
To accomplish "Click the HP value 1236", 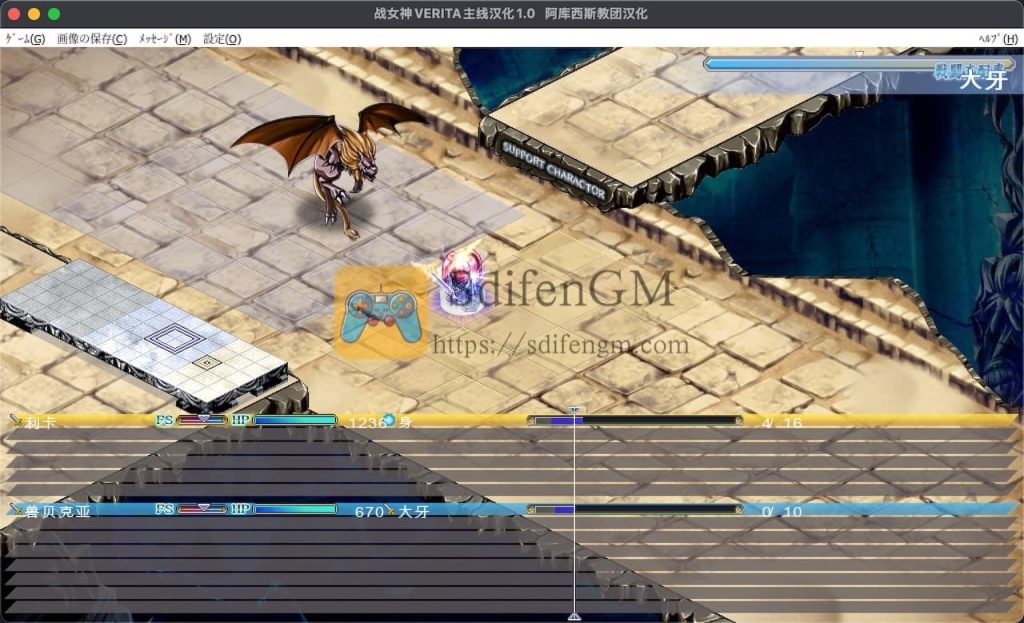I will click(368, 423).
